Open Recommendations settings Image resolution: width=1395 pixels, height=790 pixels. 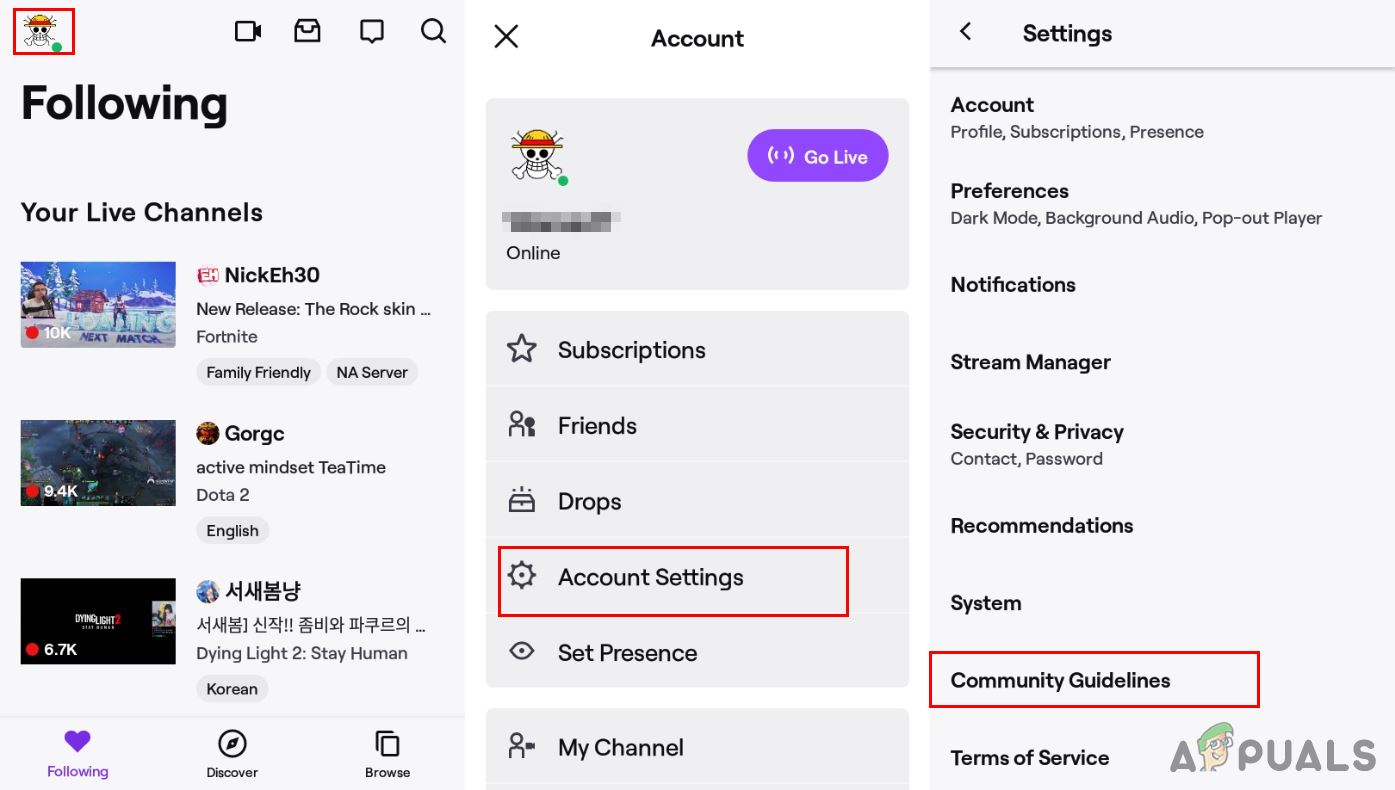pos(1162,525)
